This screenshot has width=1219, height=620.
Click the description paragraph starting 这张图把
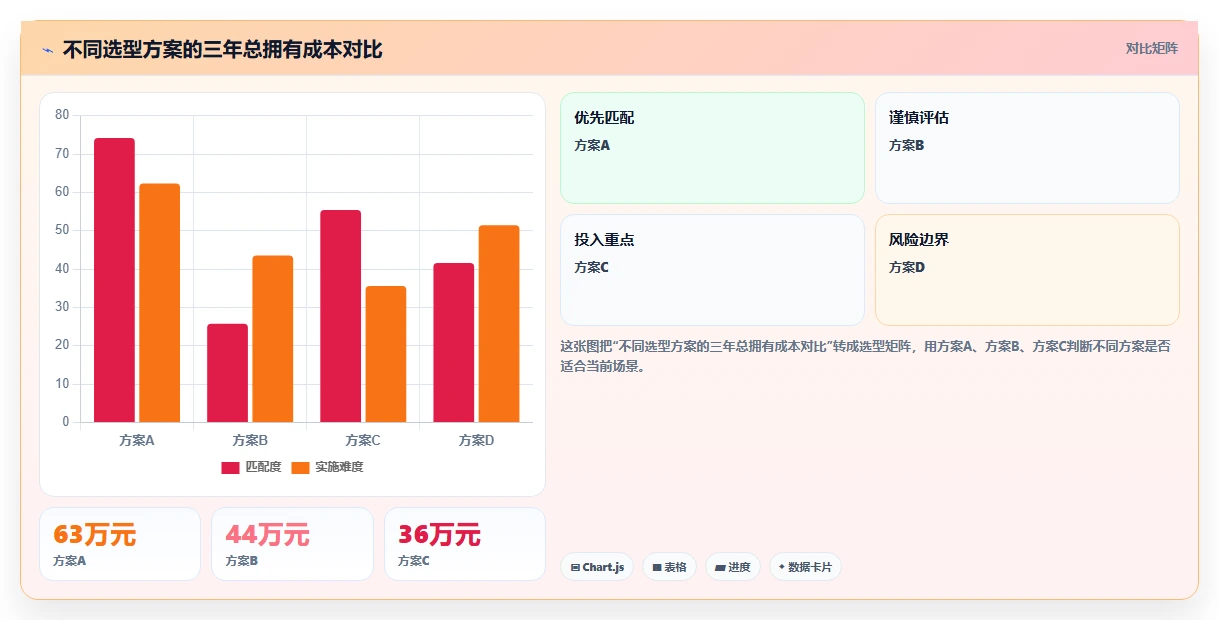pyautogui.click(x=866, y=356)
